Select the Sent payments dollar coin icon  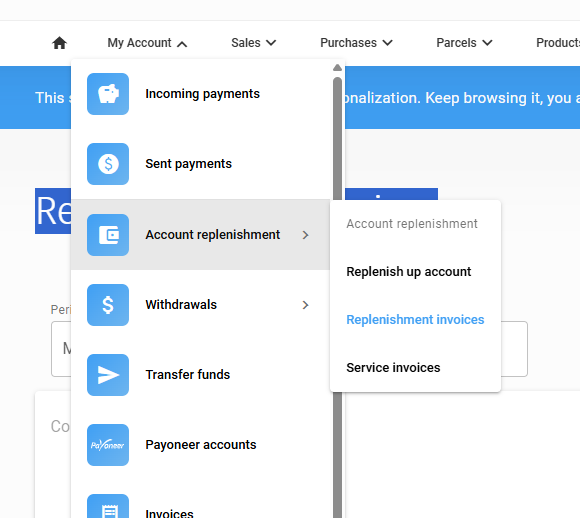(108, 164)
